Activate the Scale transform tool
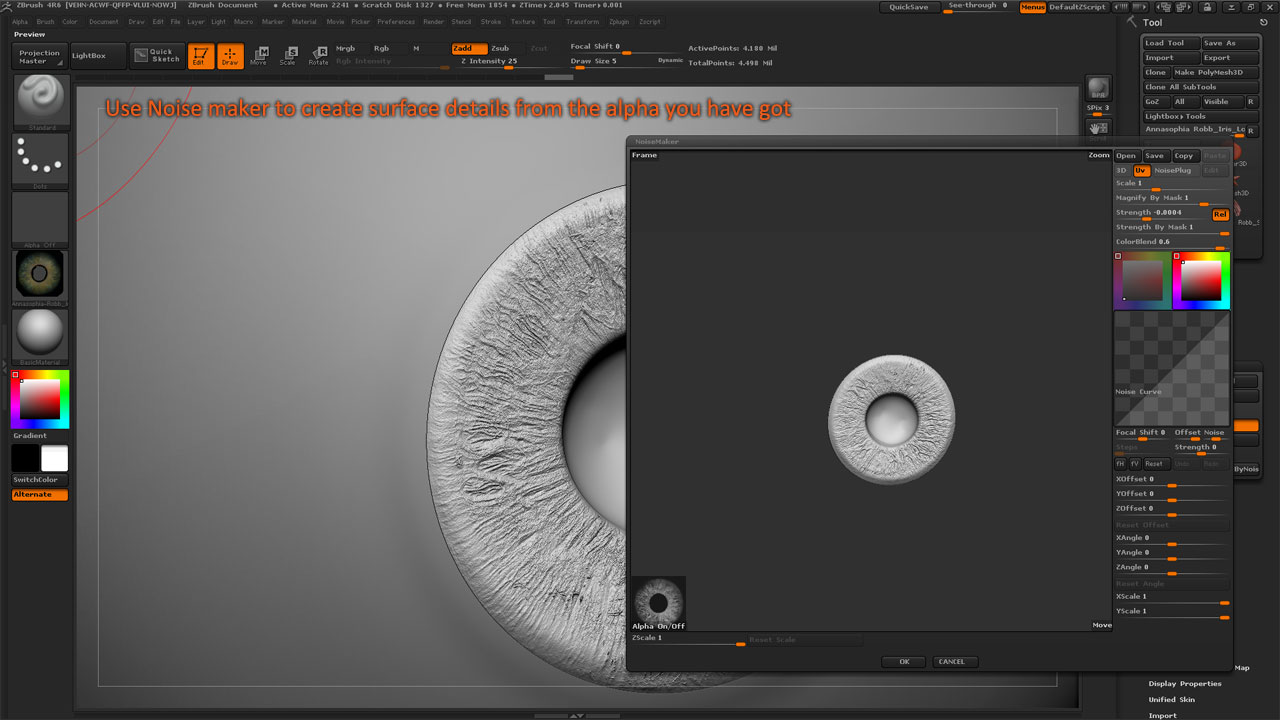The image size is (1280, 720). (x=287, y=56)
